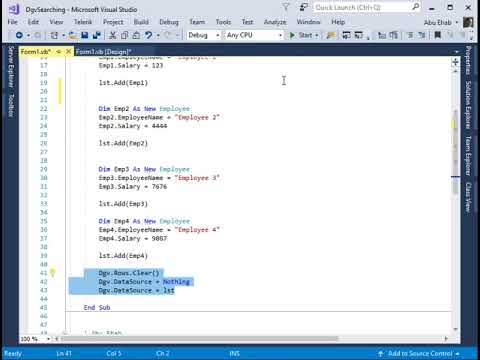Open the Team menu
The width and height of the screenshot is (480, 360).
(x=197, y=22)
